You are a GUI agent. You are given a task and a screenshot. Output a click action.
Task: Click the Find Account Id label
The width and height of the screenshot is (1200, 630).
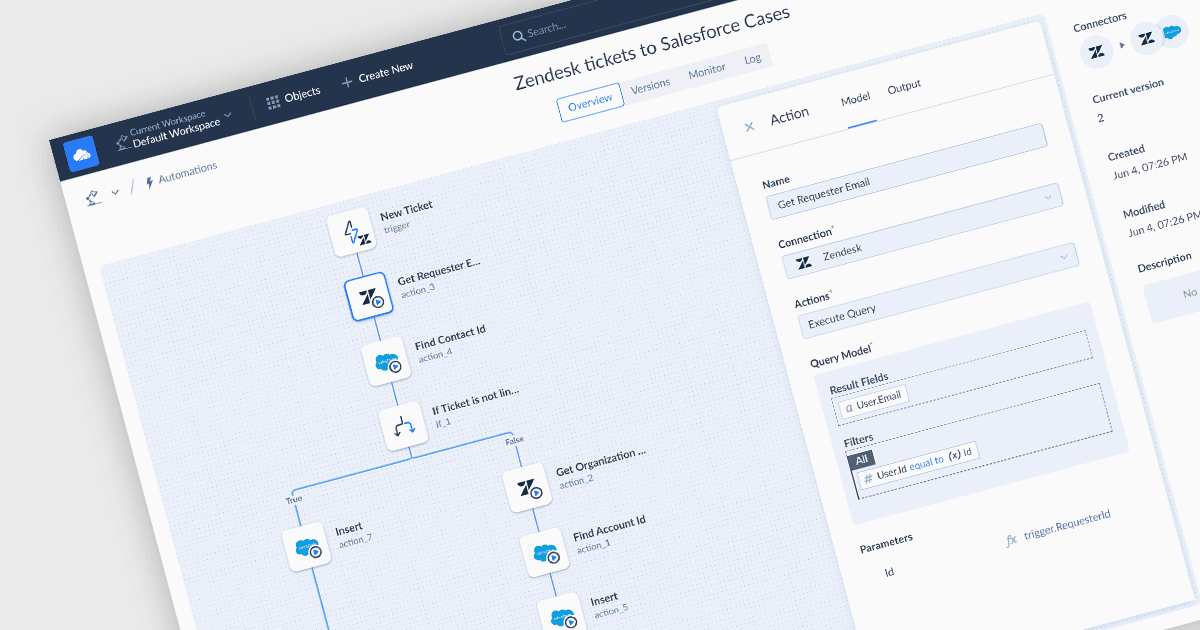pos(609,527)
